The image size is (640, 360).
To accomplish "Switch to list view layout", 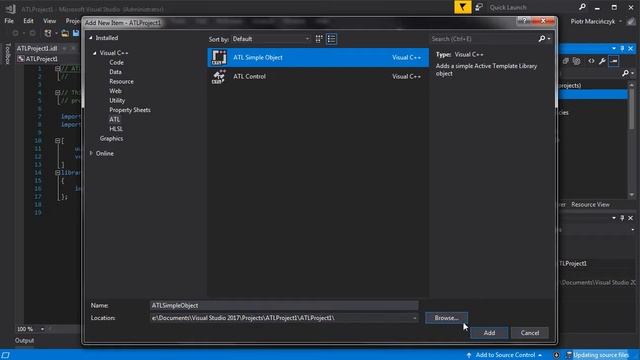I will click(x=331, y=39).
